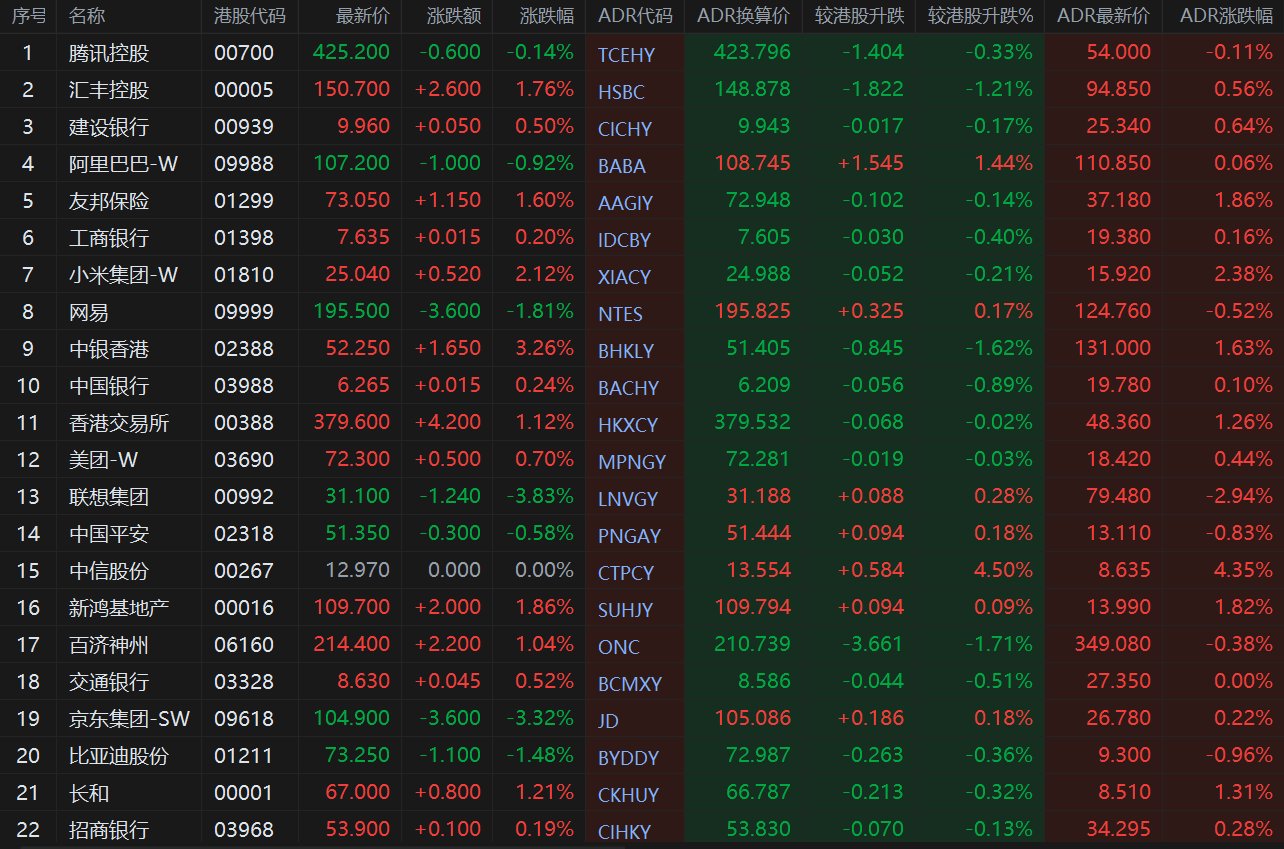This screenshot has height=849, width=1284.
Task: Click ADR code JD
Action: 608,721
